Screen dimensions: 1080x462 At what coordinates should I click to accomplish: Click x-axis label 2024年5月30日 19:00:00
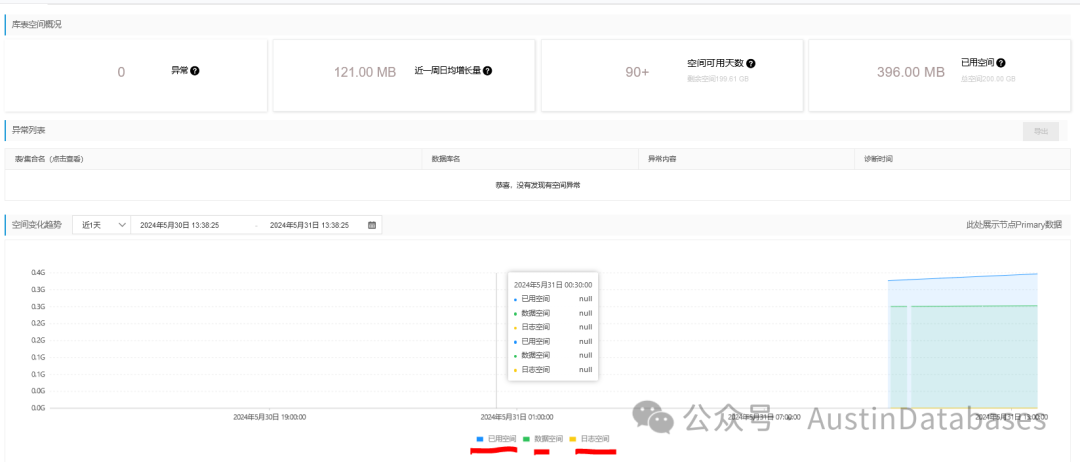pyautogui.click(x=269, y=417)
